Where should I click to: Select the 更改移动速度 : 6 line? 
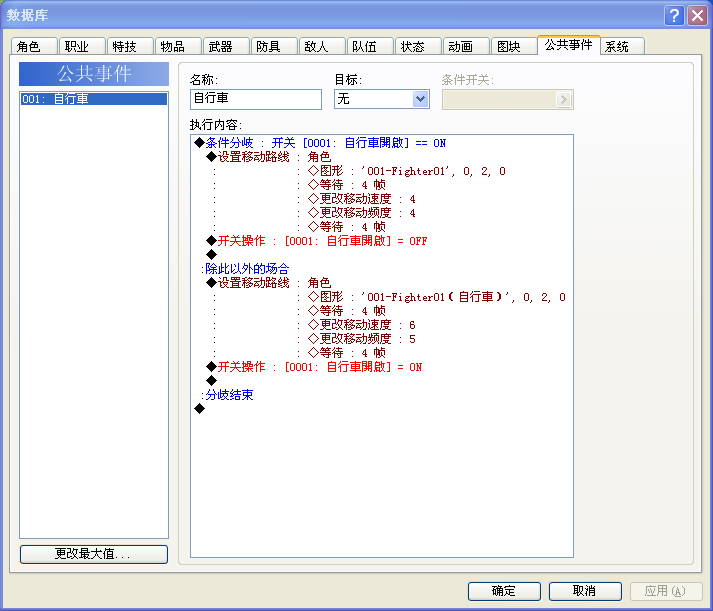362,325
